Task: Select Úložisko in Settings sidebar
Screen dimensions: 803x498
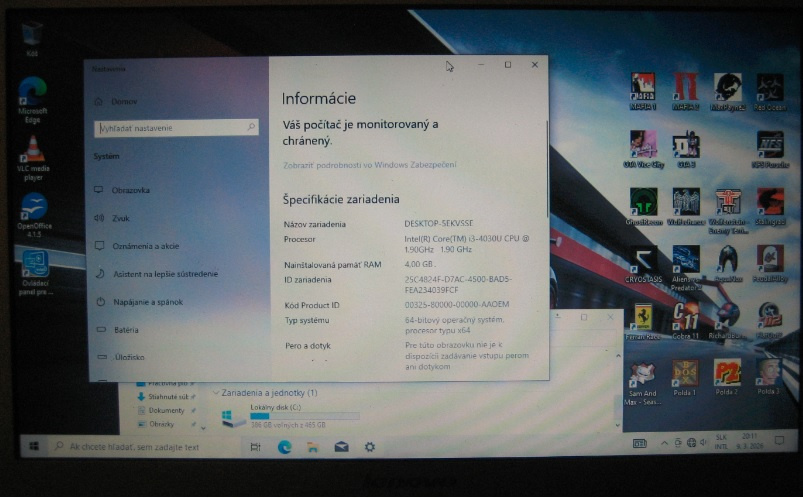Action: [130, 357]
